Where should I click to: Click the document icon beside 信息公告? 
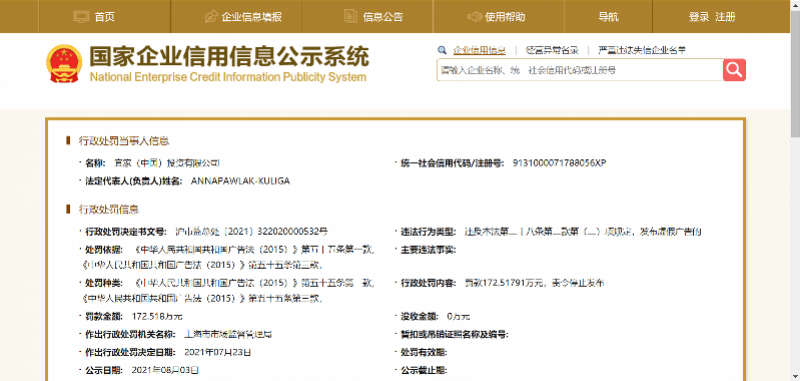[351, 16]
